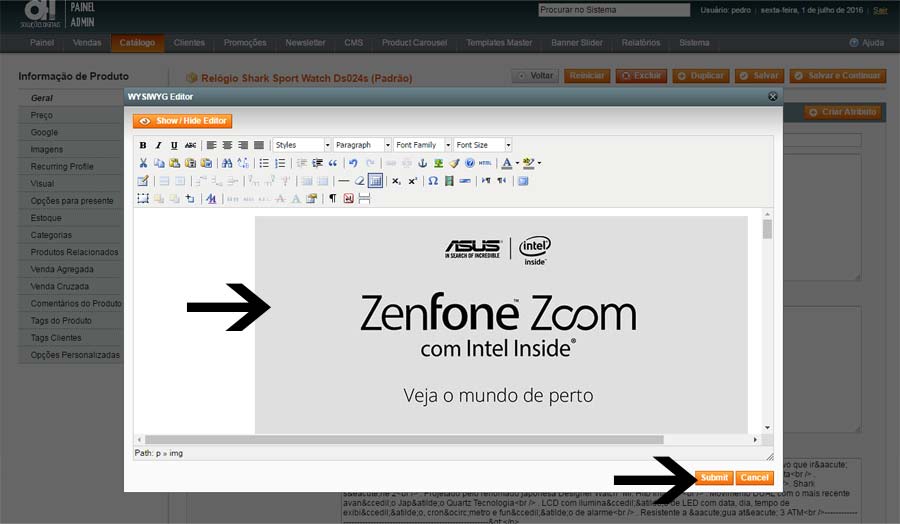
Task: Select the Imagens tab in sidebar
Action: point(47,149)
